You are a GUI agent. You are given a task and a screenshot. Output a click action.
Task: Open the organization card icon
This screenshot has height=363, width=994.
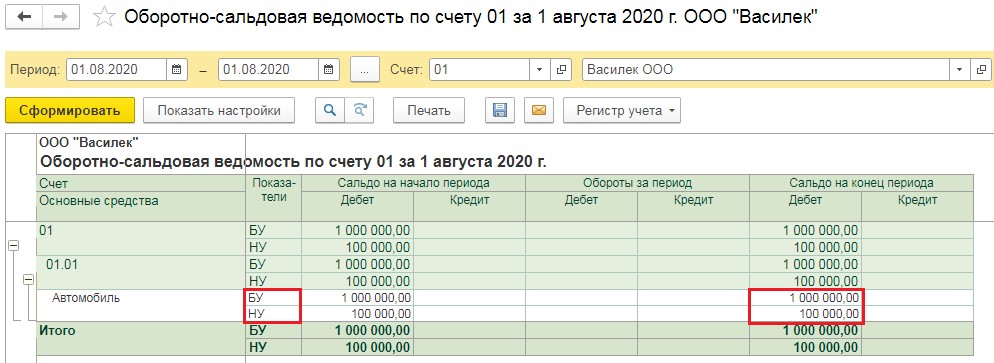pos(981,70)
